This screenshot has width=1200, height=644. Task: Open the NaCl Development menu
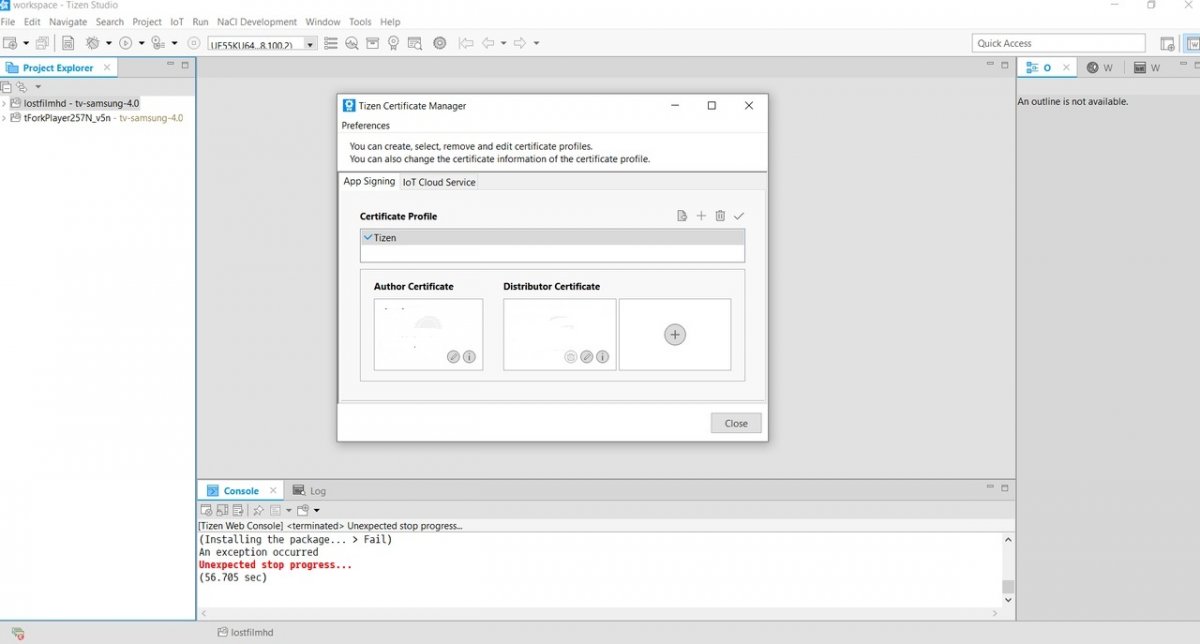point(257,21)
